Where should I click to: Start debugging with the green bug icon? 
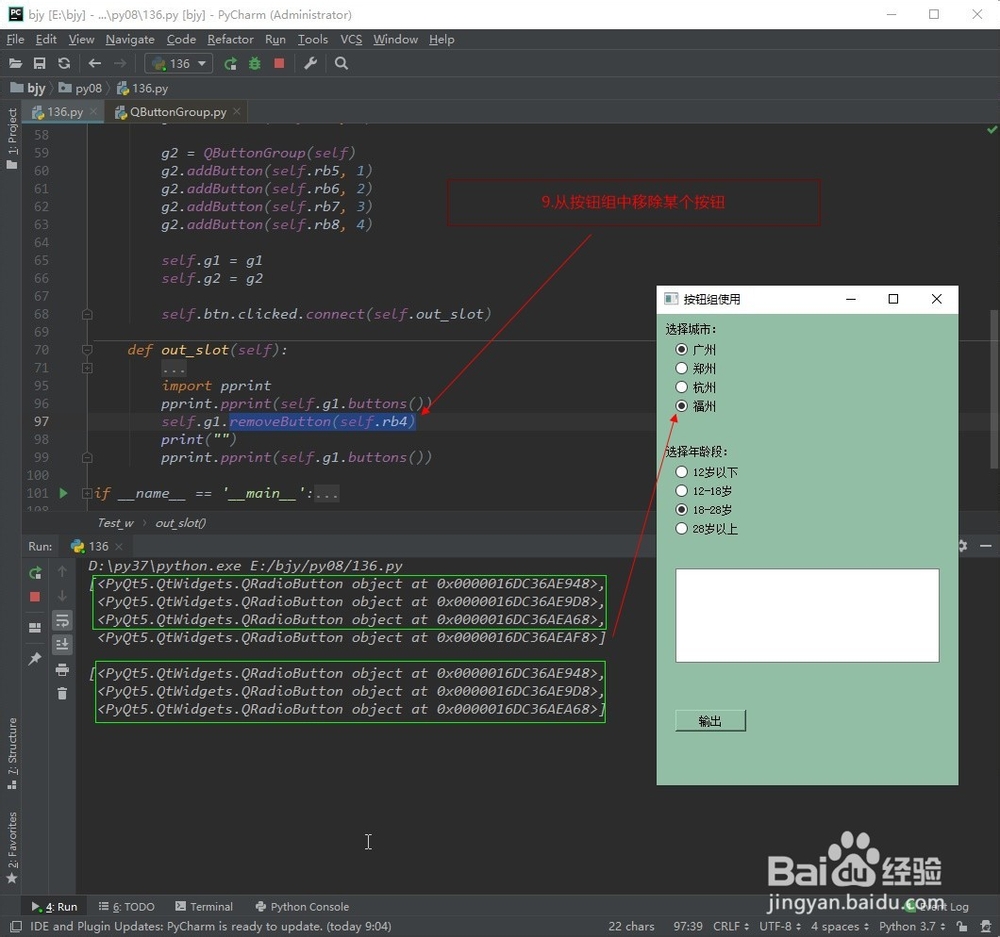coord(254,63)
